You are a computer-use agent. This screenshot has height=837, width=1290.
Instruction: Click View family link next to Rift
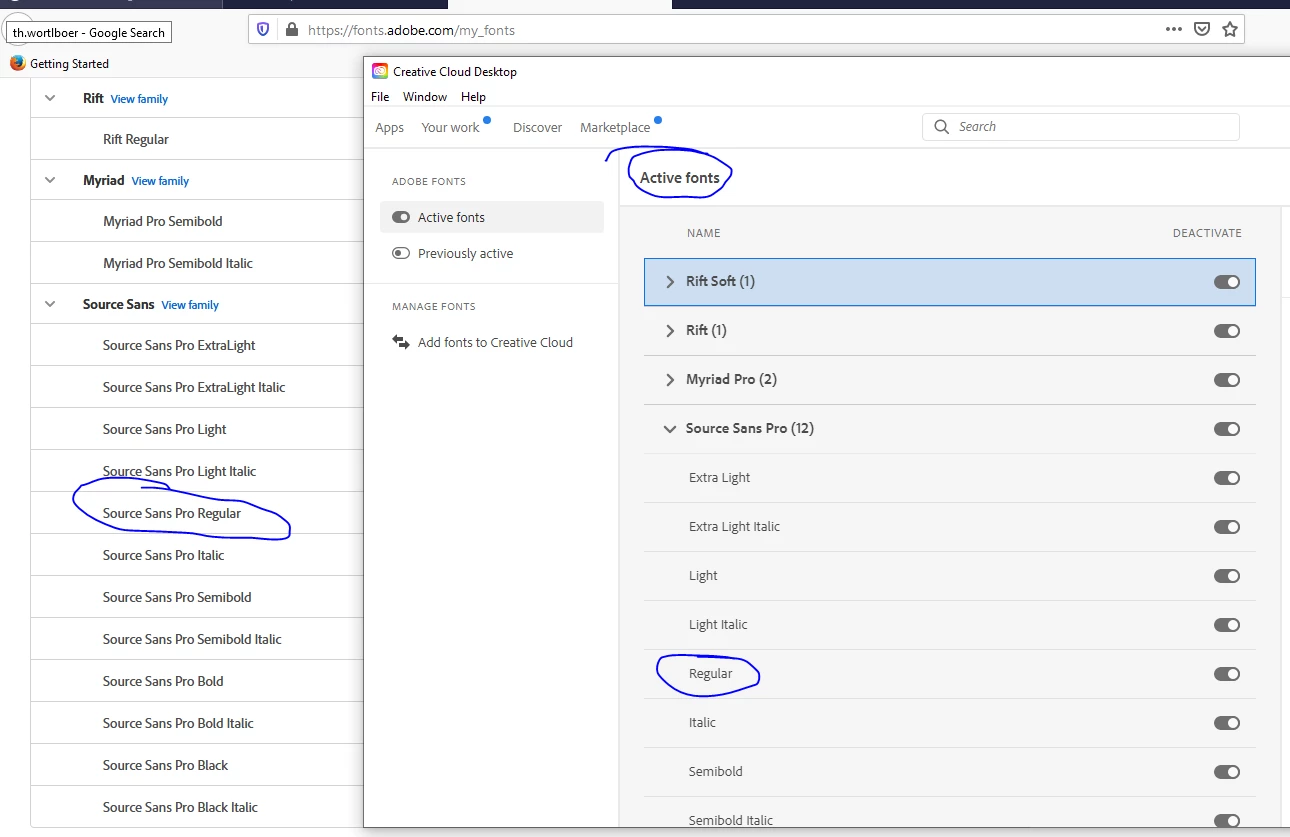pos(139,99)
